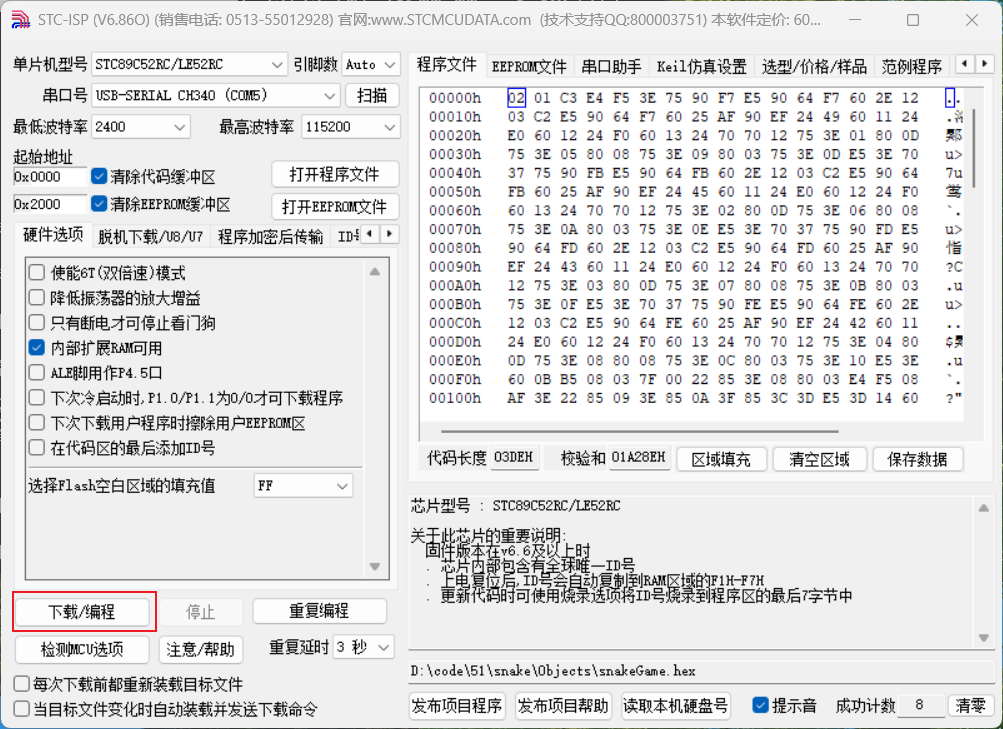The image size is (1003, 729).
Task: Click 打开EEPROM文件 button
Action: click(335, 207)
